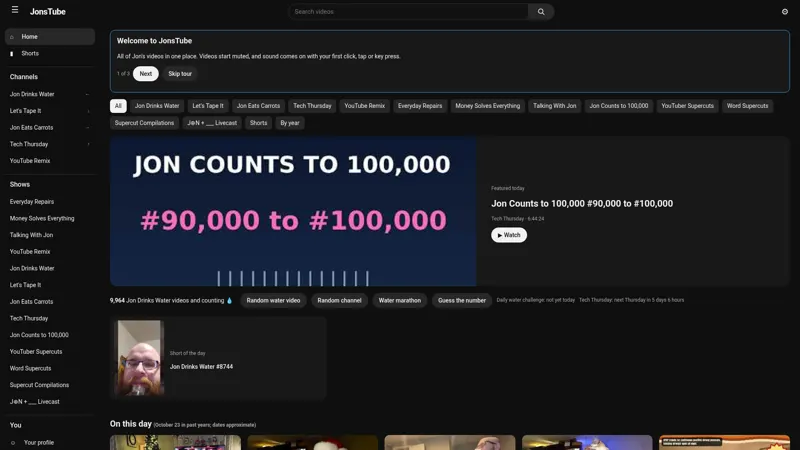
Task: Select the Jon Counts to 100,000 filter chip
Action: click(618, 106)
